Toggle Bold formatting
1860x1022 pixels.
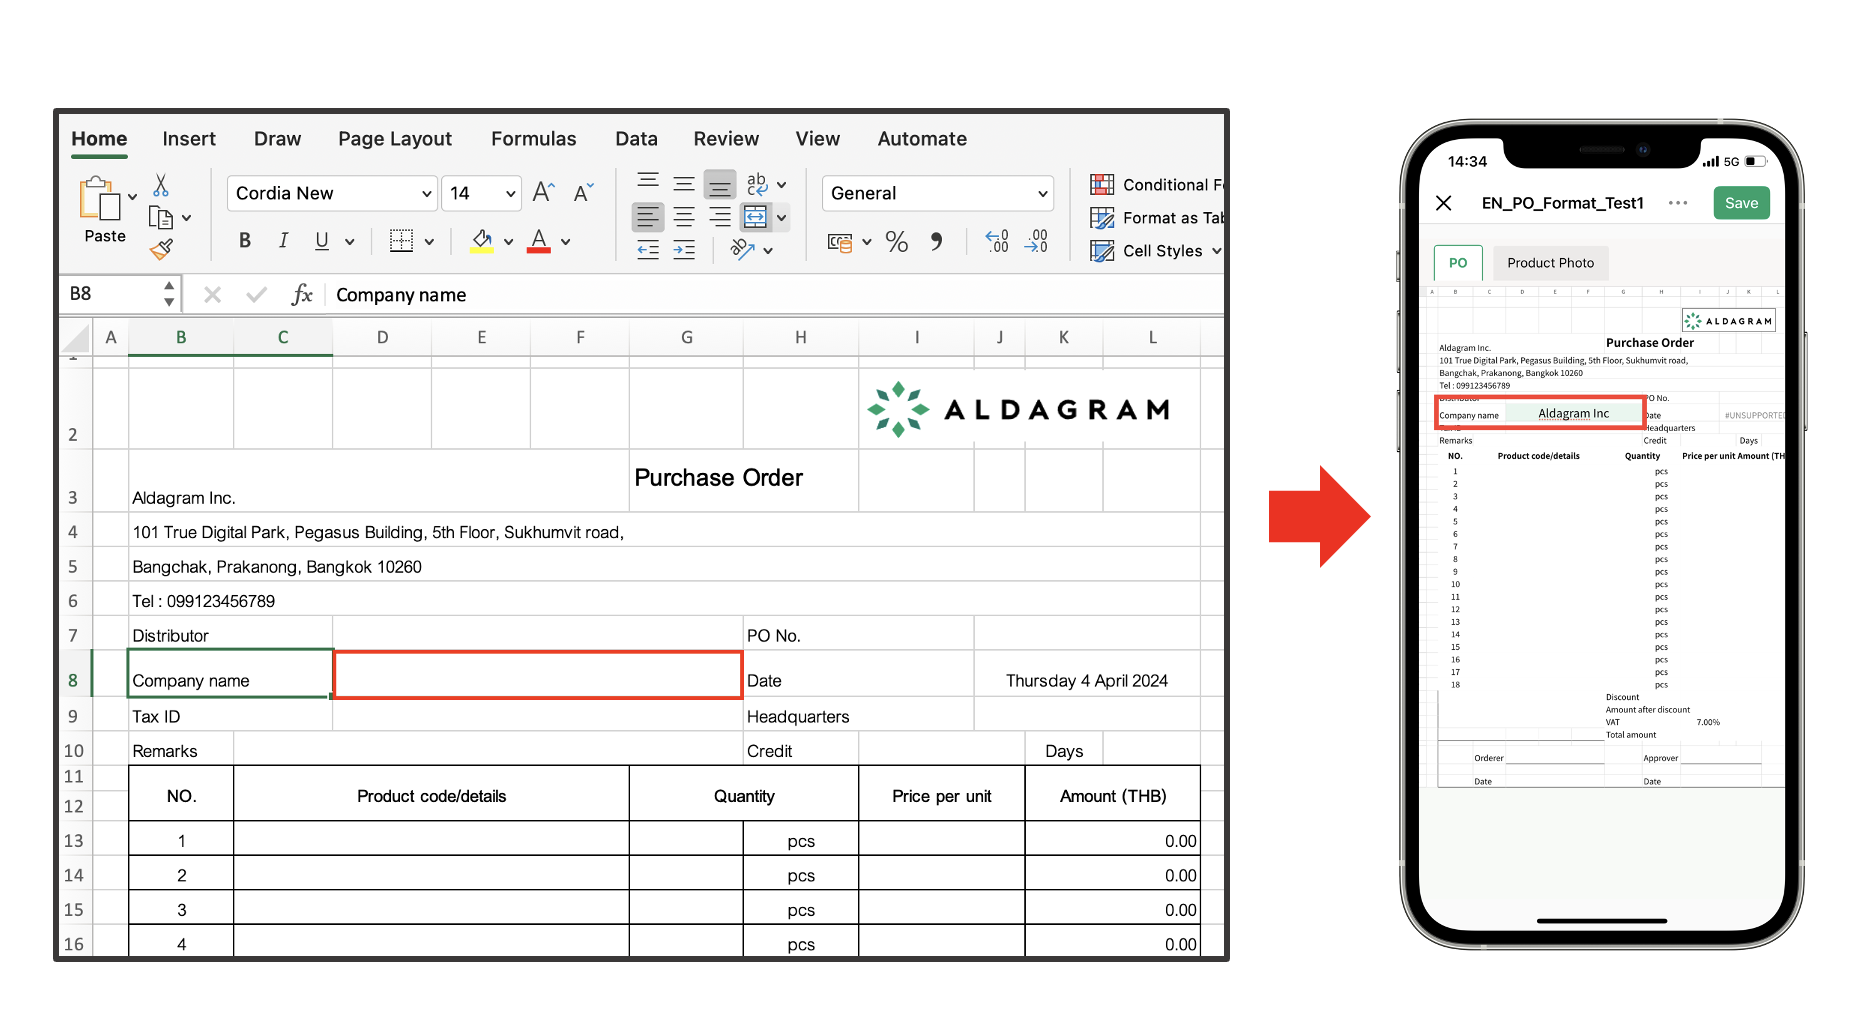coord(245,241)
